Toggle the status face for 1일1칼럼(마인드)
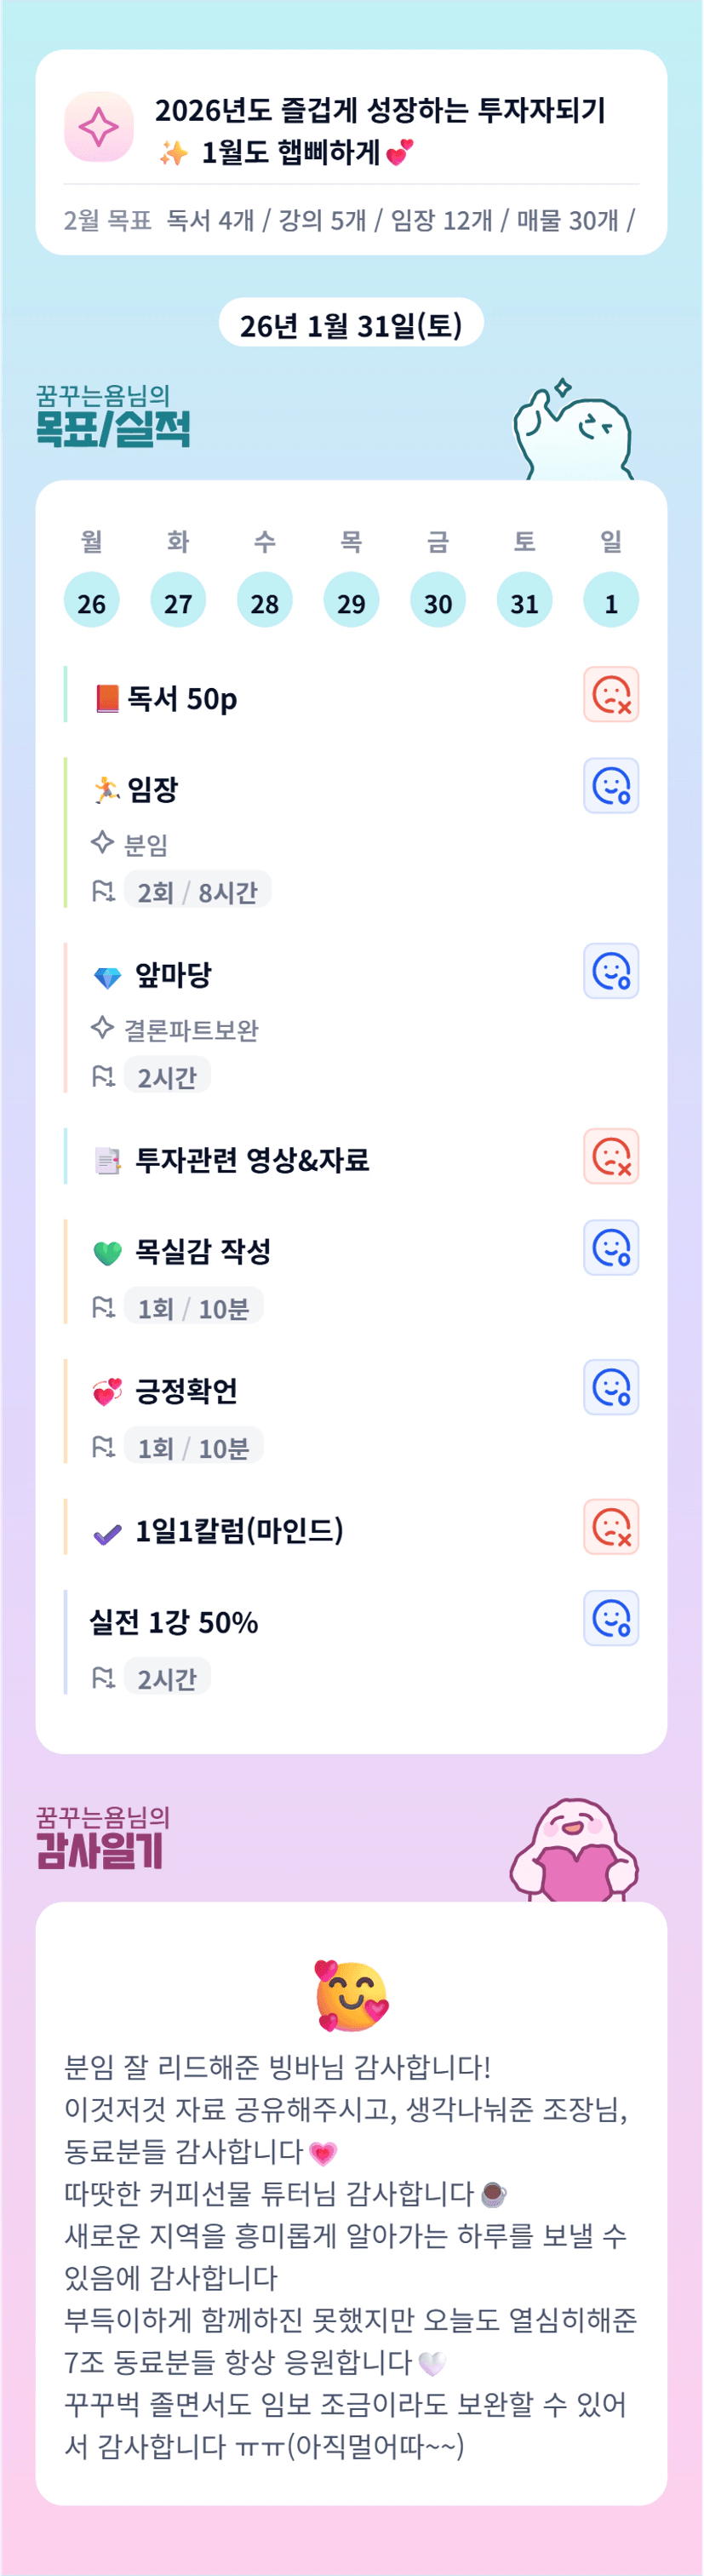Image resolution: width=704 pixels, height=2576 pixels. coord(611,1527)
